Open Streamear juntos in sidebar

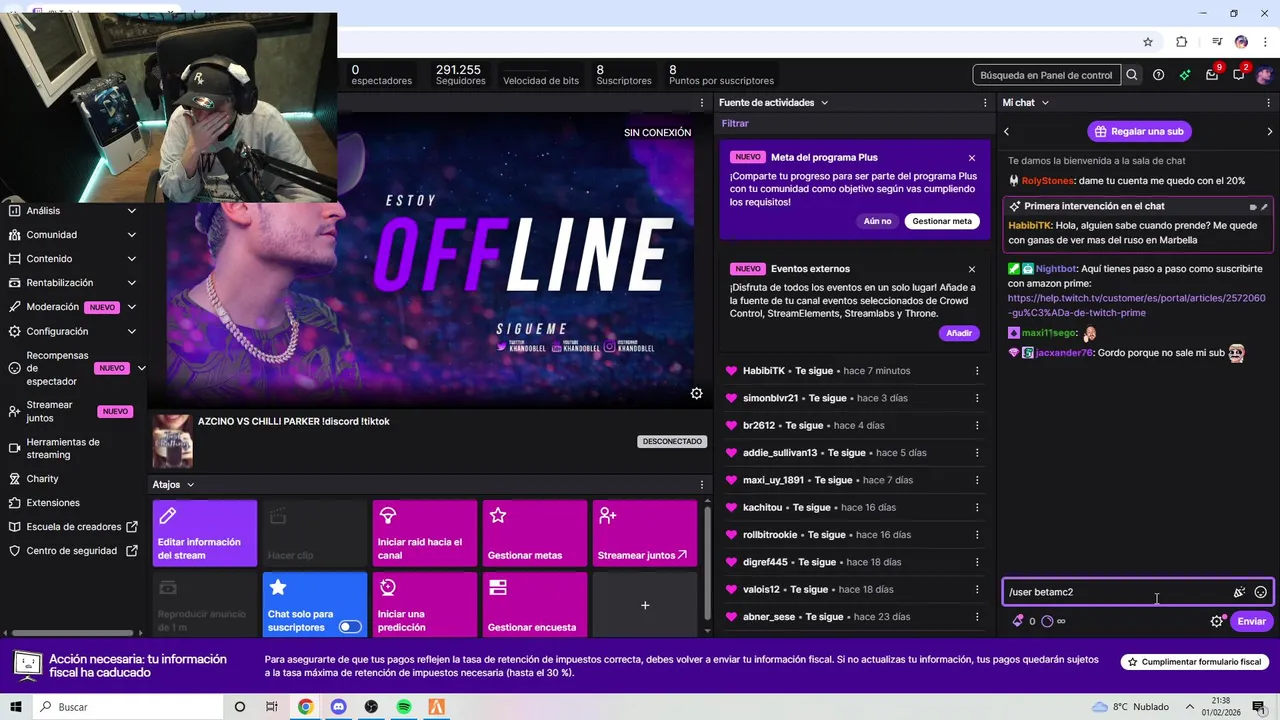coord(71,411)
